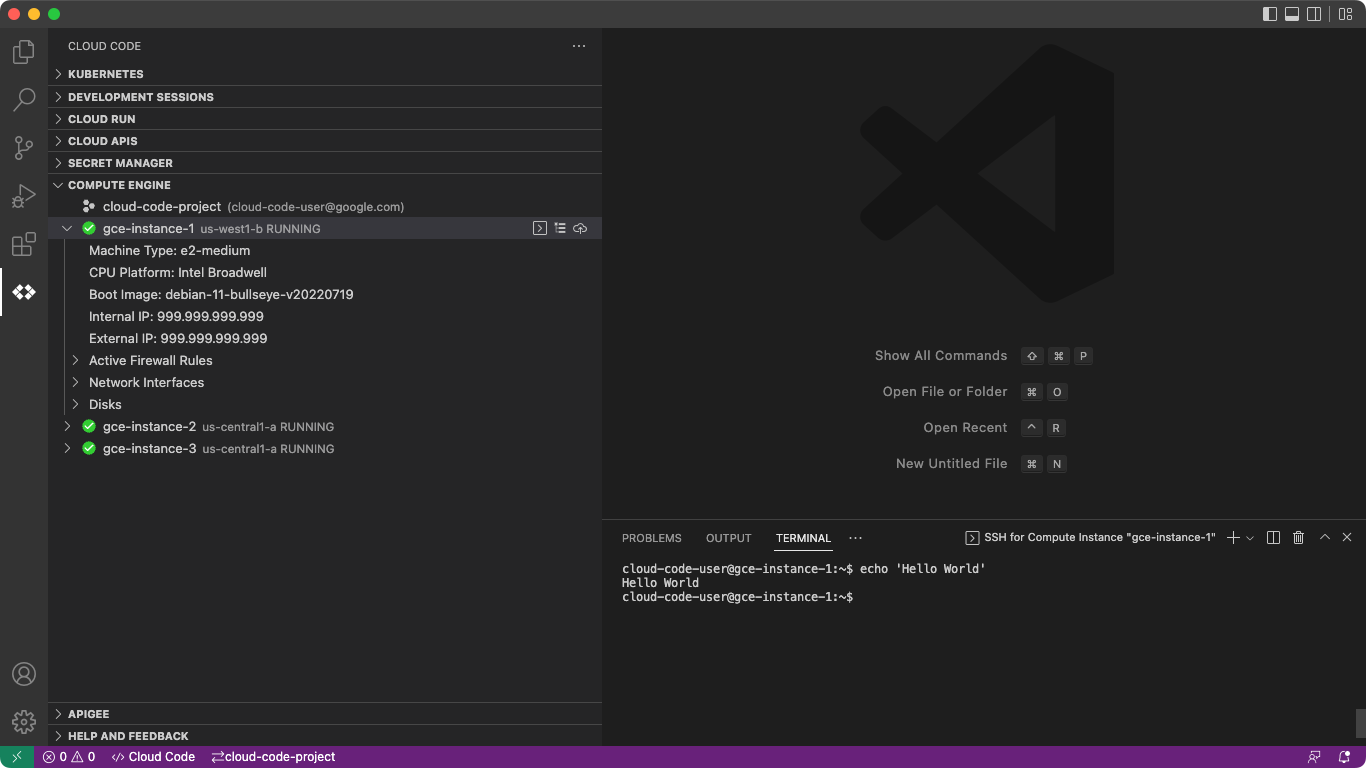Create a new terminal with plus icon

click(x=1233, y=538)
